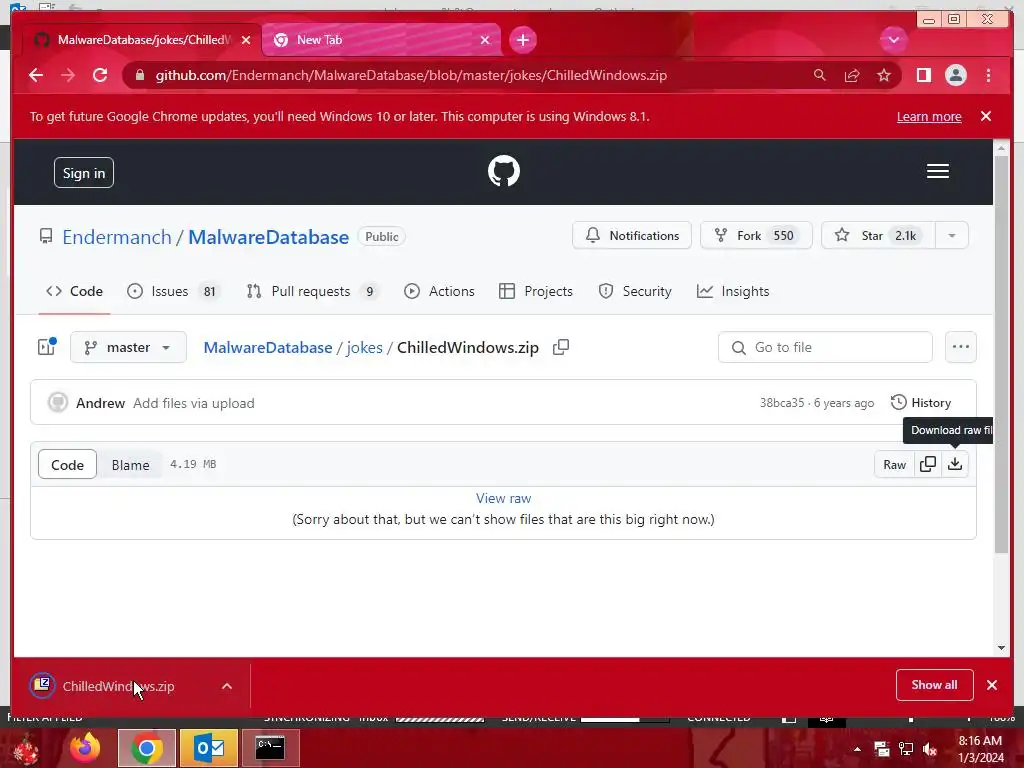This screenshot has width=1024, height=768.
Task: Open the share page icon in the address bar
Action: (x=852, y=75)
